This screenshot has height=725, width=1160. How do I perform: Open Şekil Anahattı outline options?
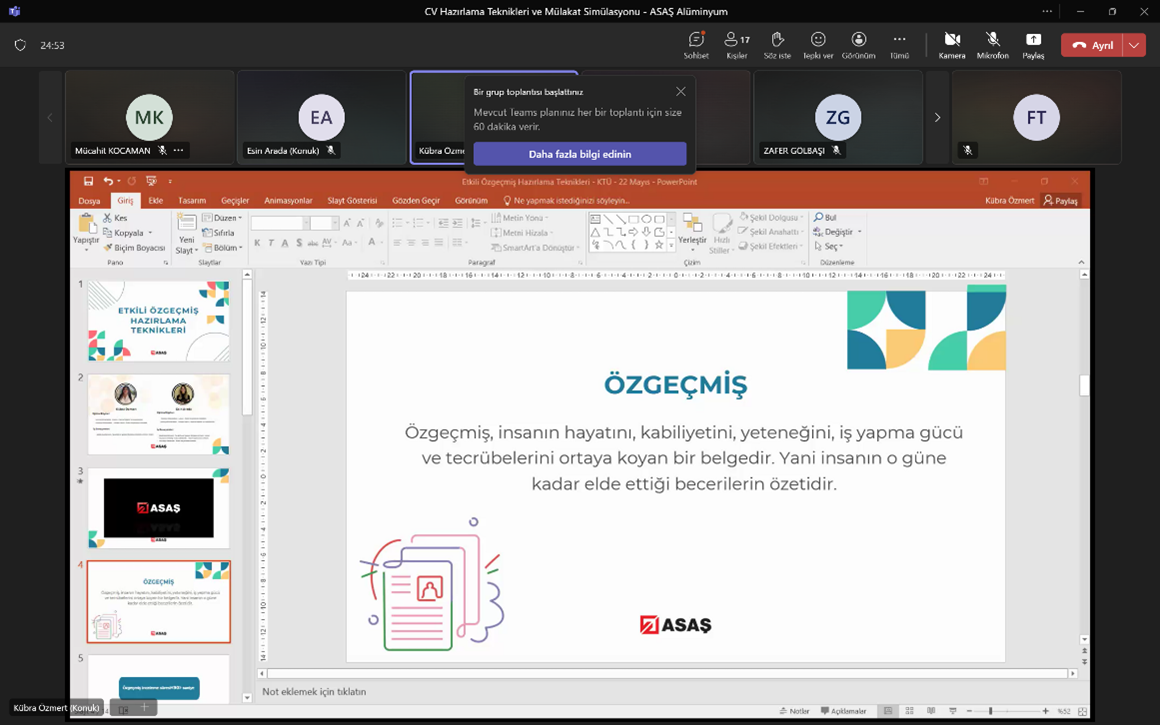(x=771, y=232)
